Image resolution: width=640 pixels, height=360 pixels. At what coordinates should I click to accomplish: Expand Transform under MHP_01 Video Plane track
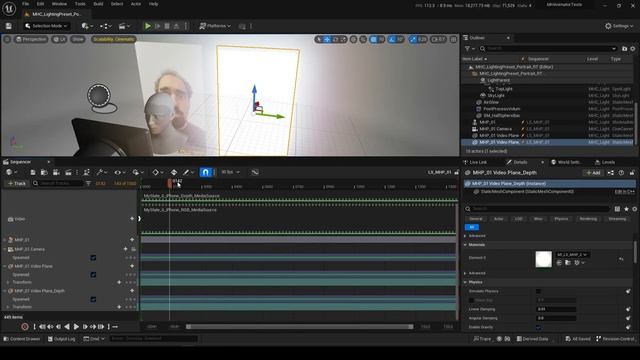8,282
